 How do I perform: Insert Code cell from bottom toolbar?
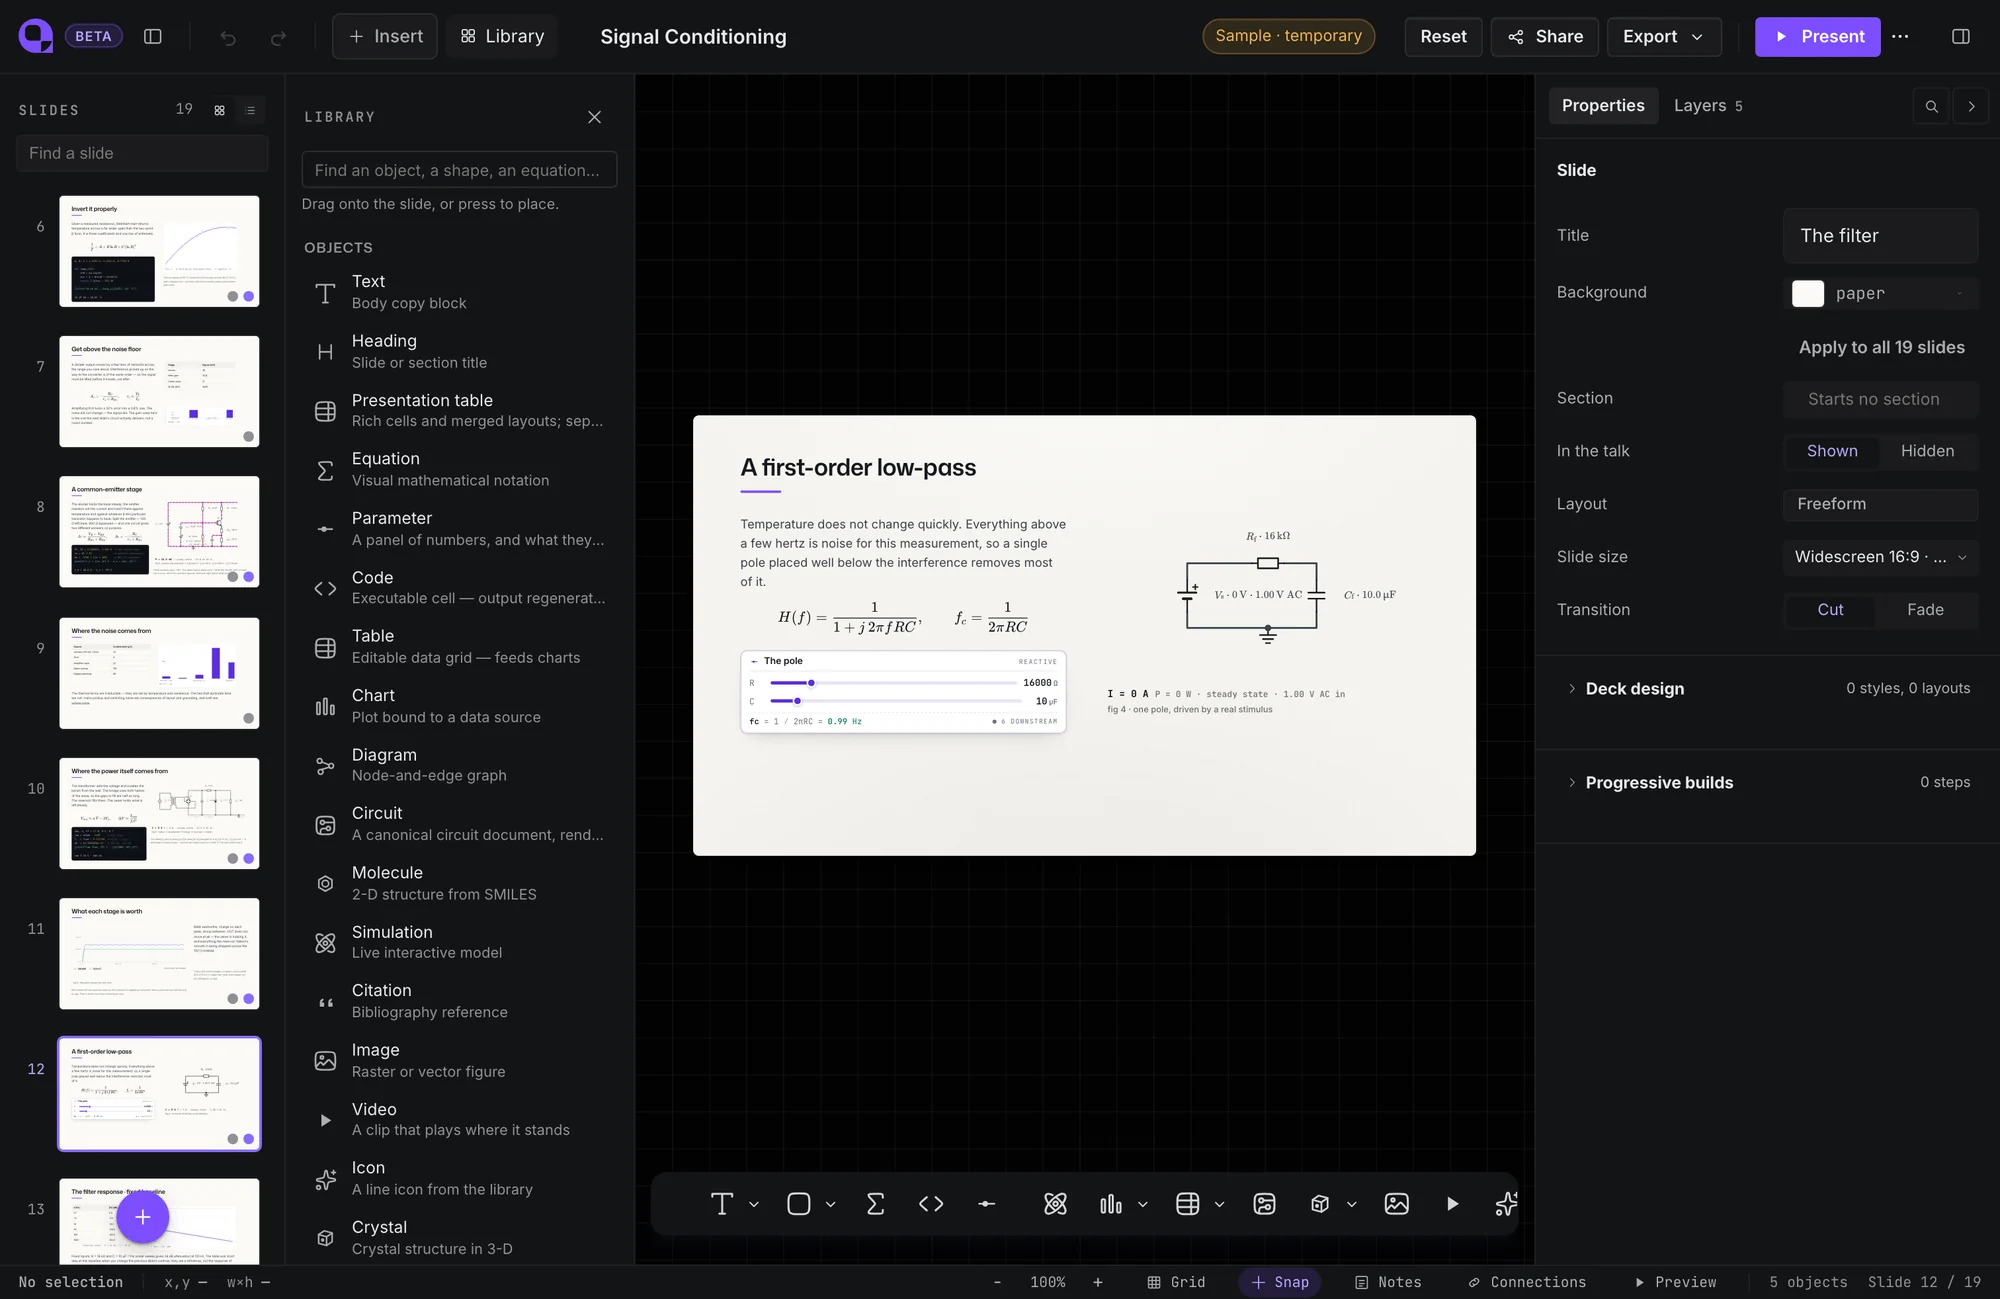(931, 1204)
